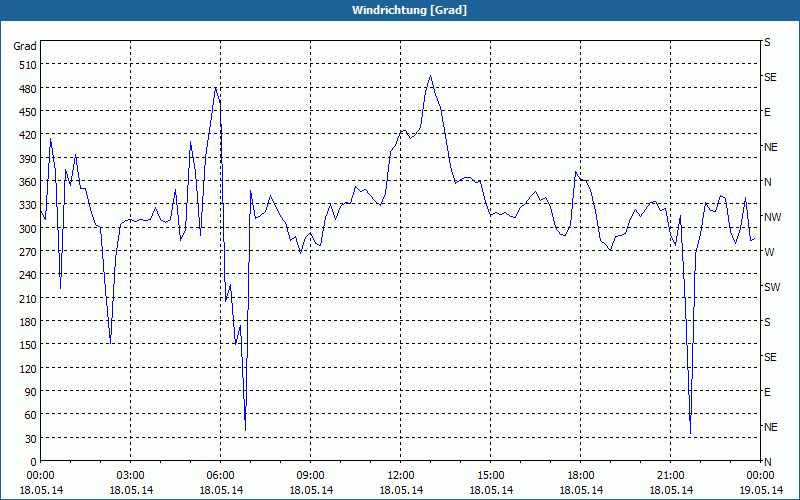
Task: Click the 18.05.14 date under first 00:00
Action: [x=41, y=490]
